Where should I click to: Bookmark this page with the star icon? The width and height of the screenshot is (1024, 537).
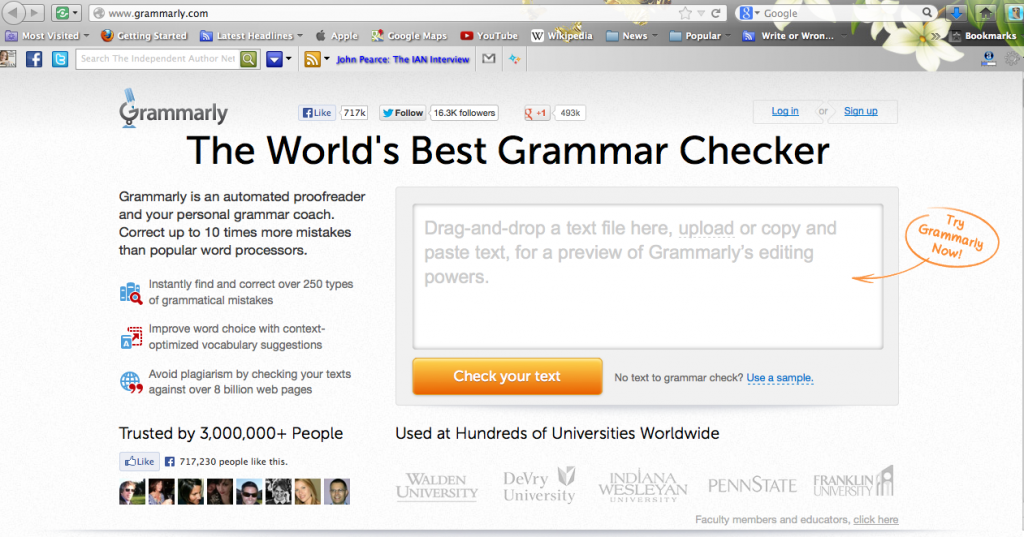click(684, 13)
